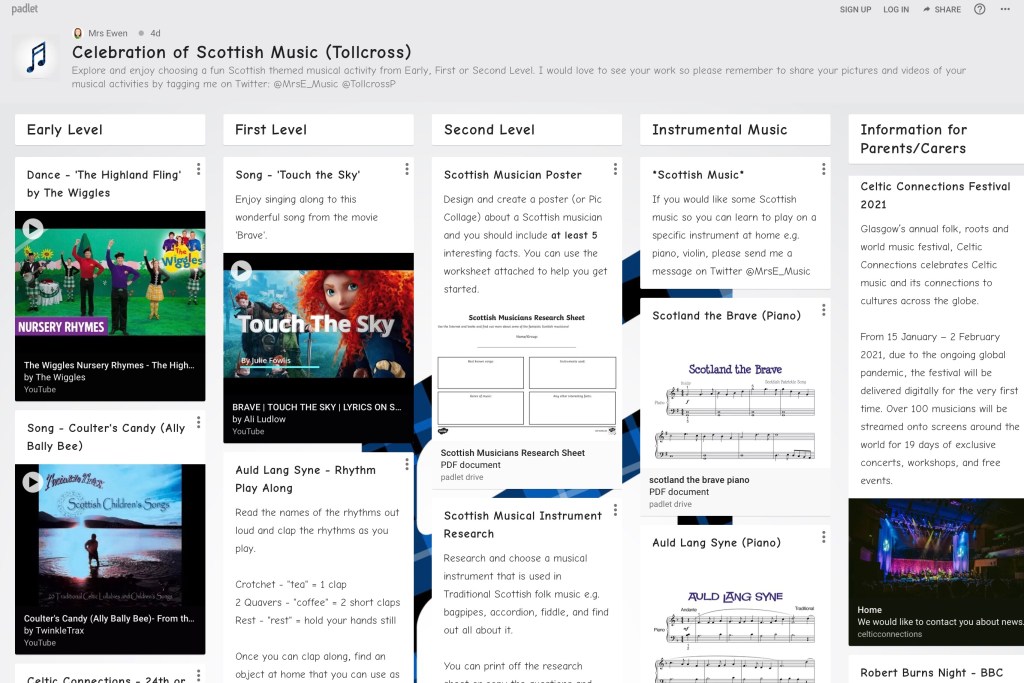Open options for 'The Highland Fling' post
This screenshot has width=1024, height=683.
198,169
